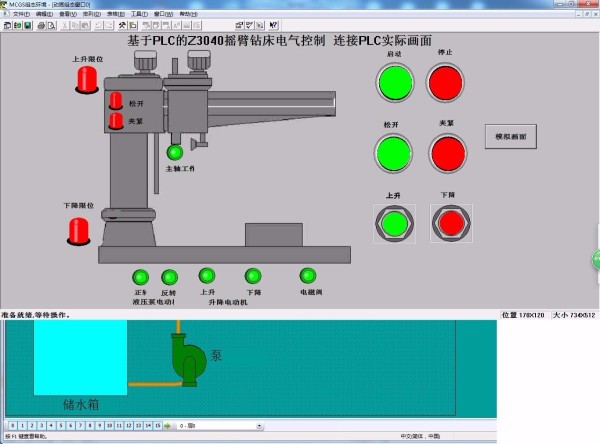Click the context help arrow-question icon

(273, 25)
